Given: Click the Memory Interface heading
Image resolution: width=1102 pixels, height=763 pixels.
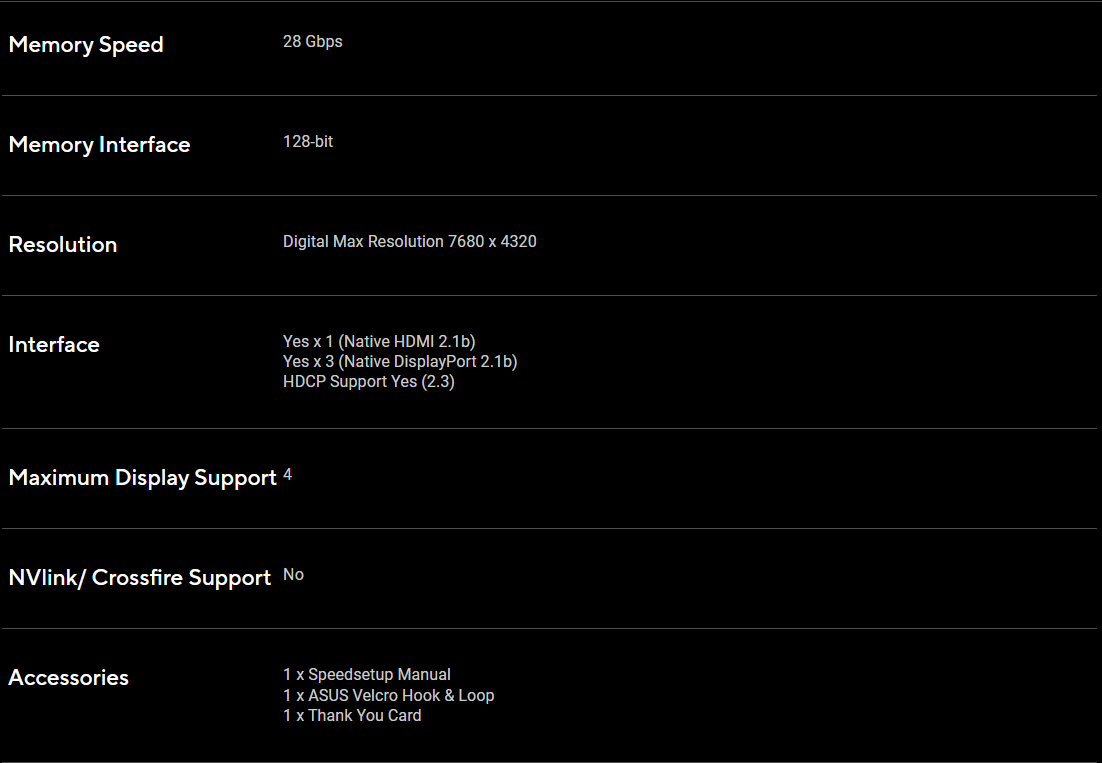Looking at the screenshot, I should click(x=99, y=145).
